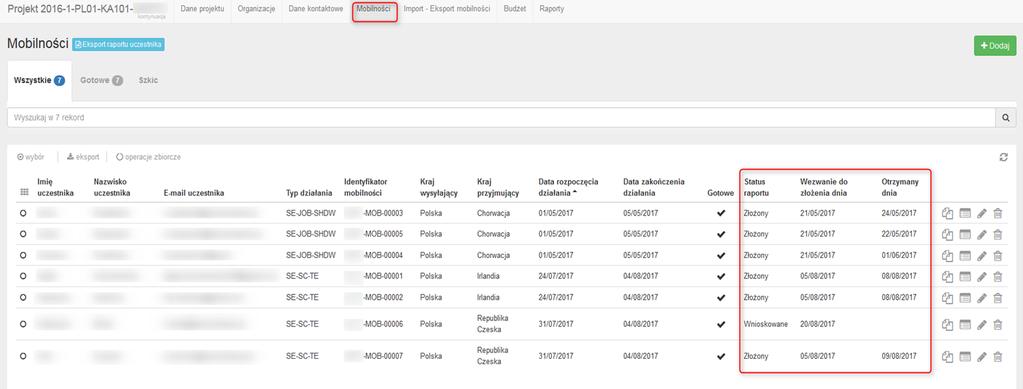Copy the MOB-00002 mobility row
The width and height of the screenshot is (1023, 389).
pyautogui.click(x=948, y=298)
